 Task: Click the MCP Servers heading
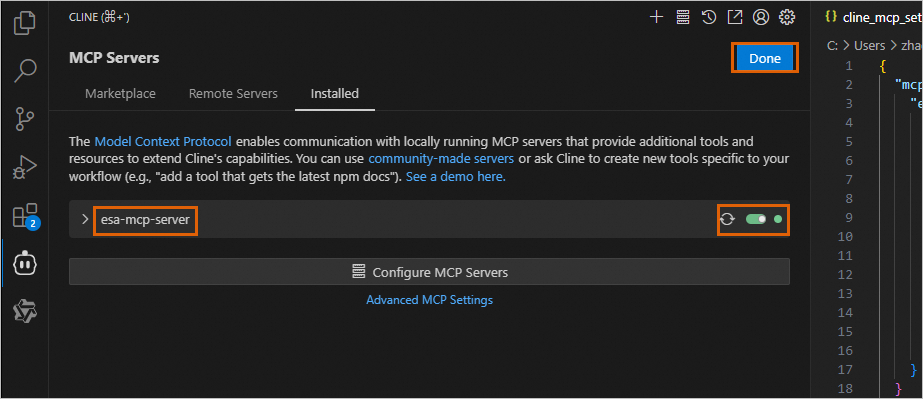pyautogui.click(x=114, y=58)
